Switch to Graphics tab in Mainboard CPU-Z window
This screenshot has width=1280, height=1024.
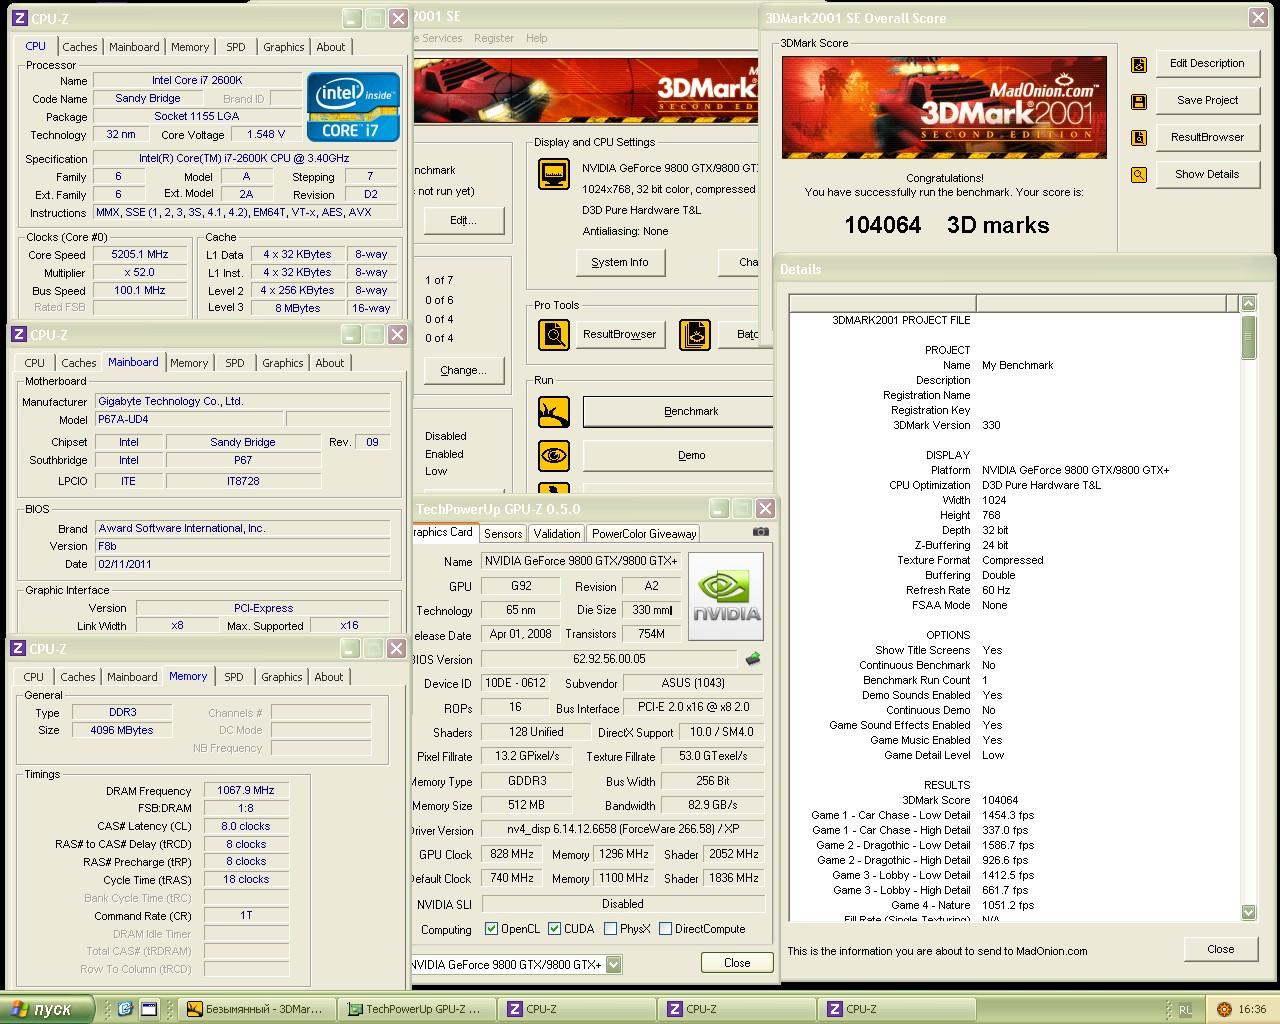click(283, 363)
